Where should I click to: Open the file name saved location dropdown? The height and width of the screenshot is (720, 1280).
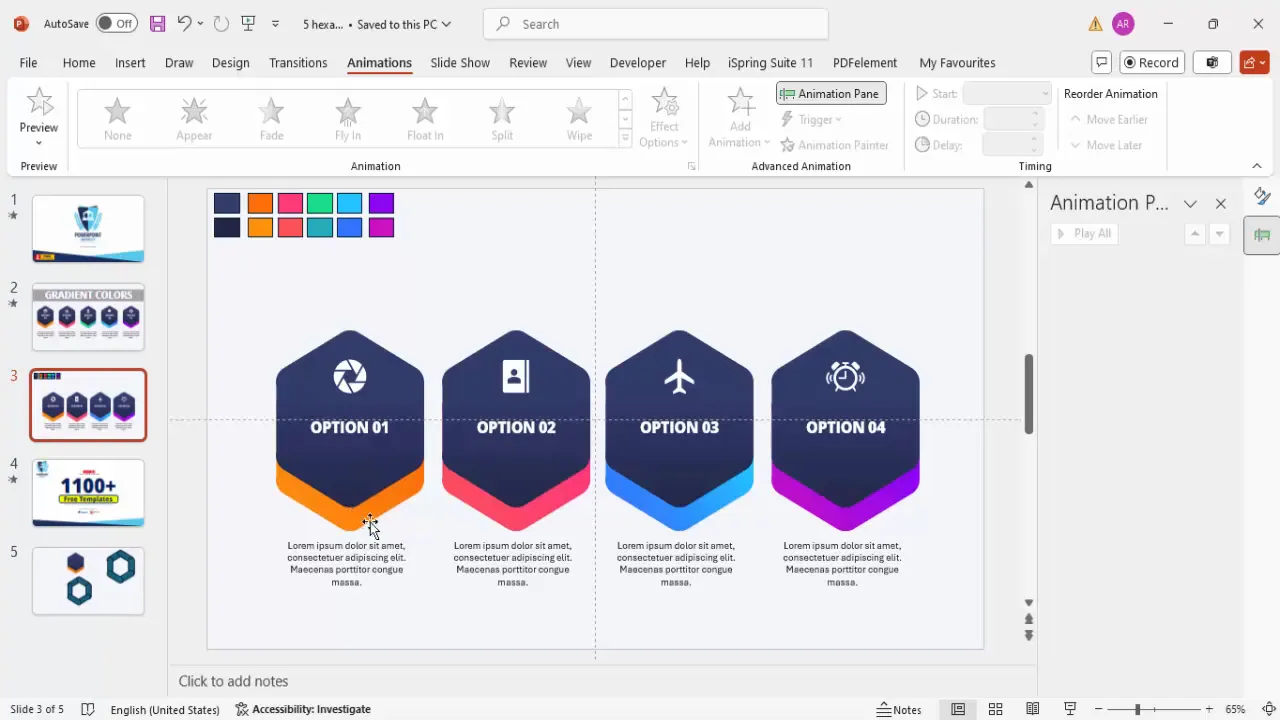tap(446, 24)
